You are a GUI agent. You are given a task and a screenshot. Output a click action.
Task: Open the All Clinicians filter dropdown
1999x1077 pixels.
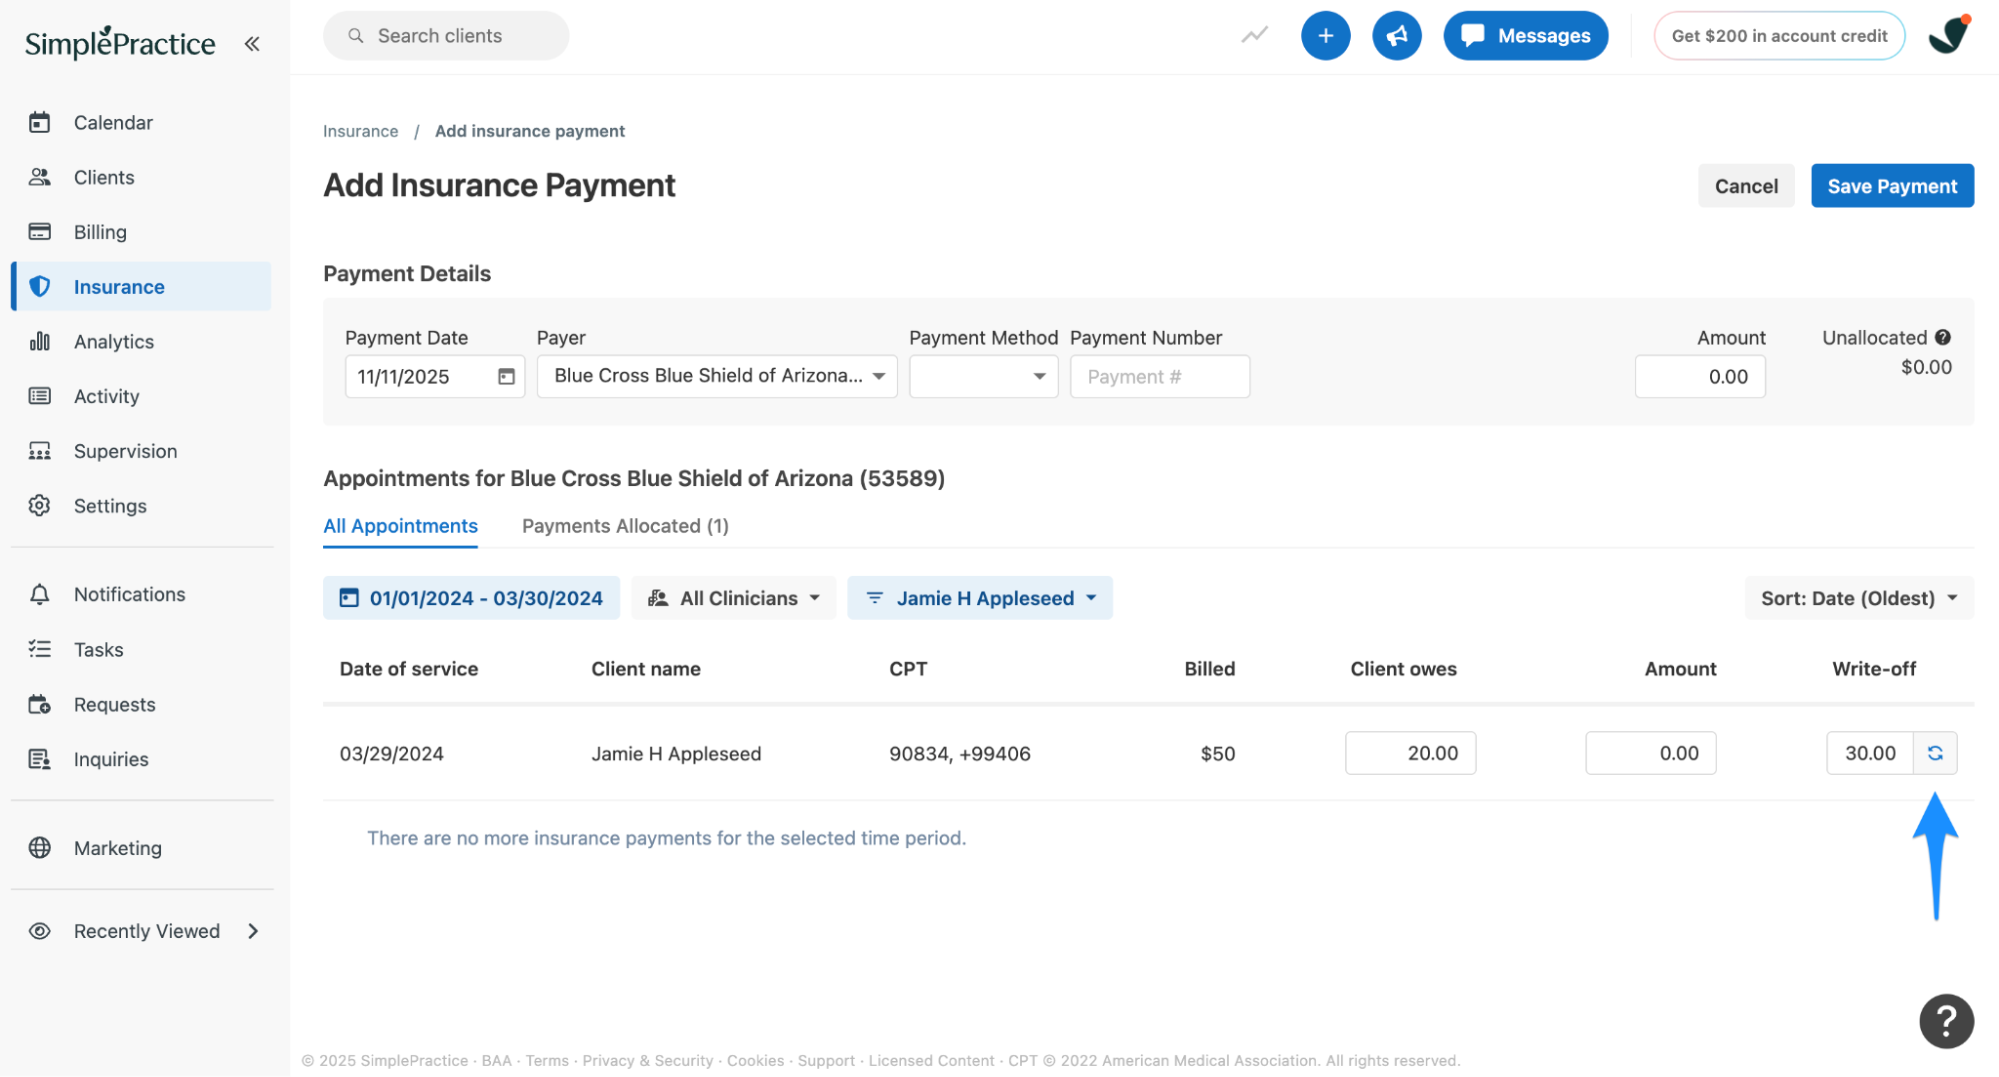[x=734, y=598]
